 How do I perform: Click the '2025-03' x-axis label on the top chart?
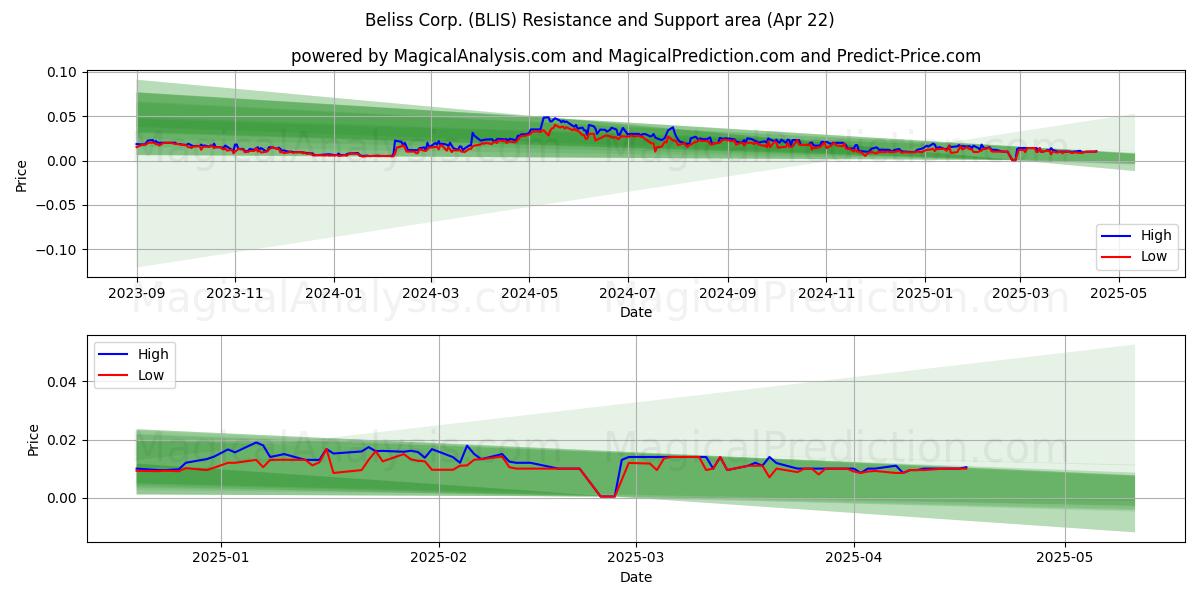(x=1020, y=292)
